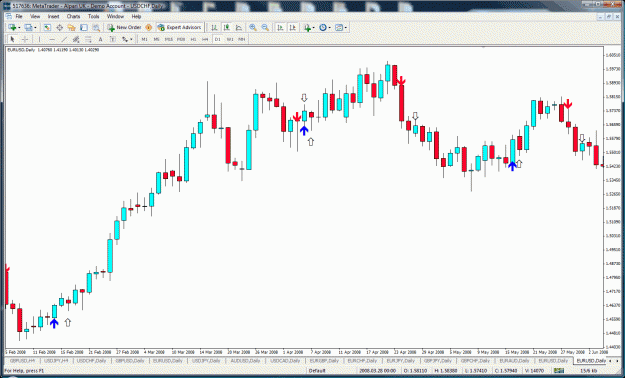Expand the Arrows tool dropdown arrow
The height and width of the screenshot is (378, 625).
[x=131, y=39]
